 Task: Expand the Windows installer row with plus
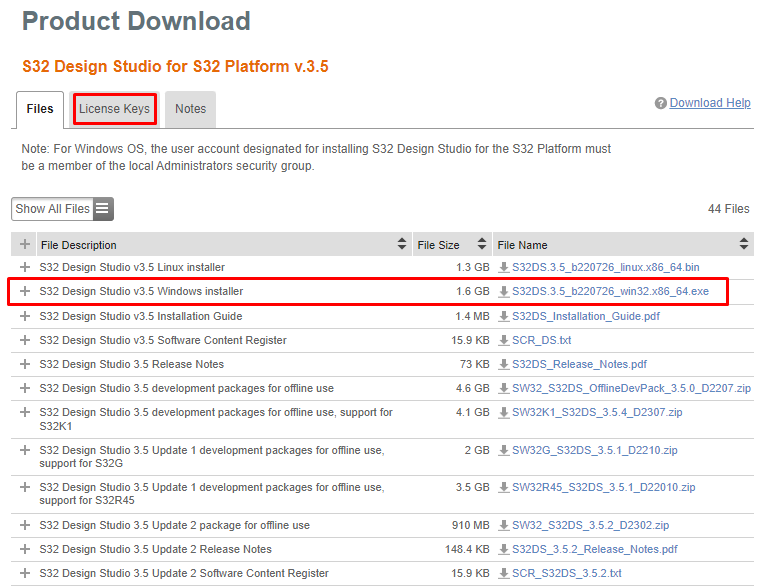[25, 292]
